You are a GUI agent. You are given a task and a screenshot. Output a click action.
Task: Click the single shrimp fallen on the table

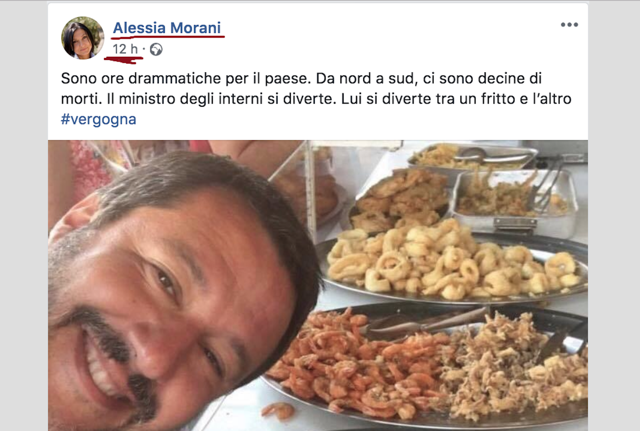coord(278,410)
